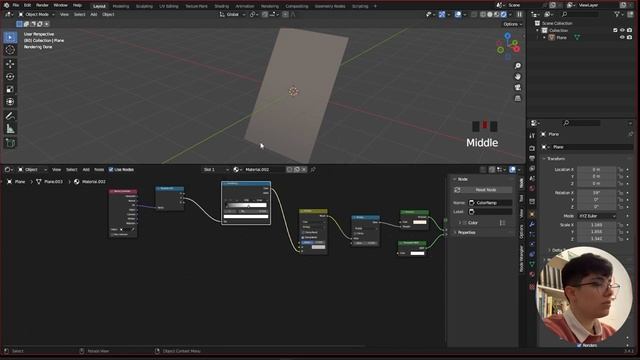Pick the Measure tool

[10, 129]
